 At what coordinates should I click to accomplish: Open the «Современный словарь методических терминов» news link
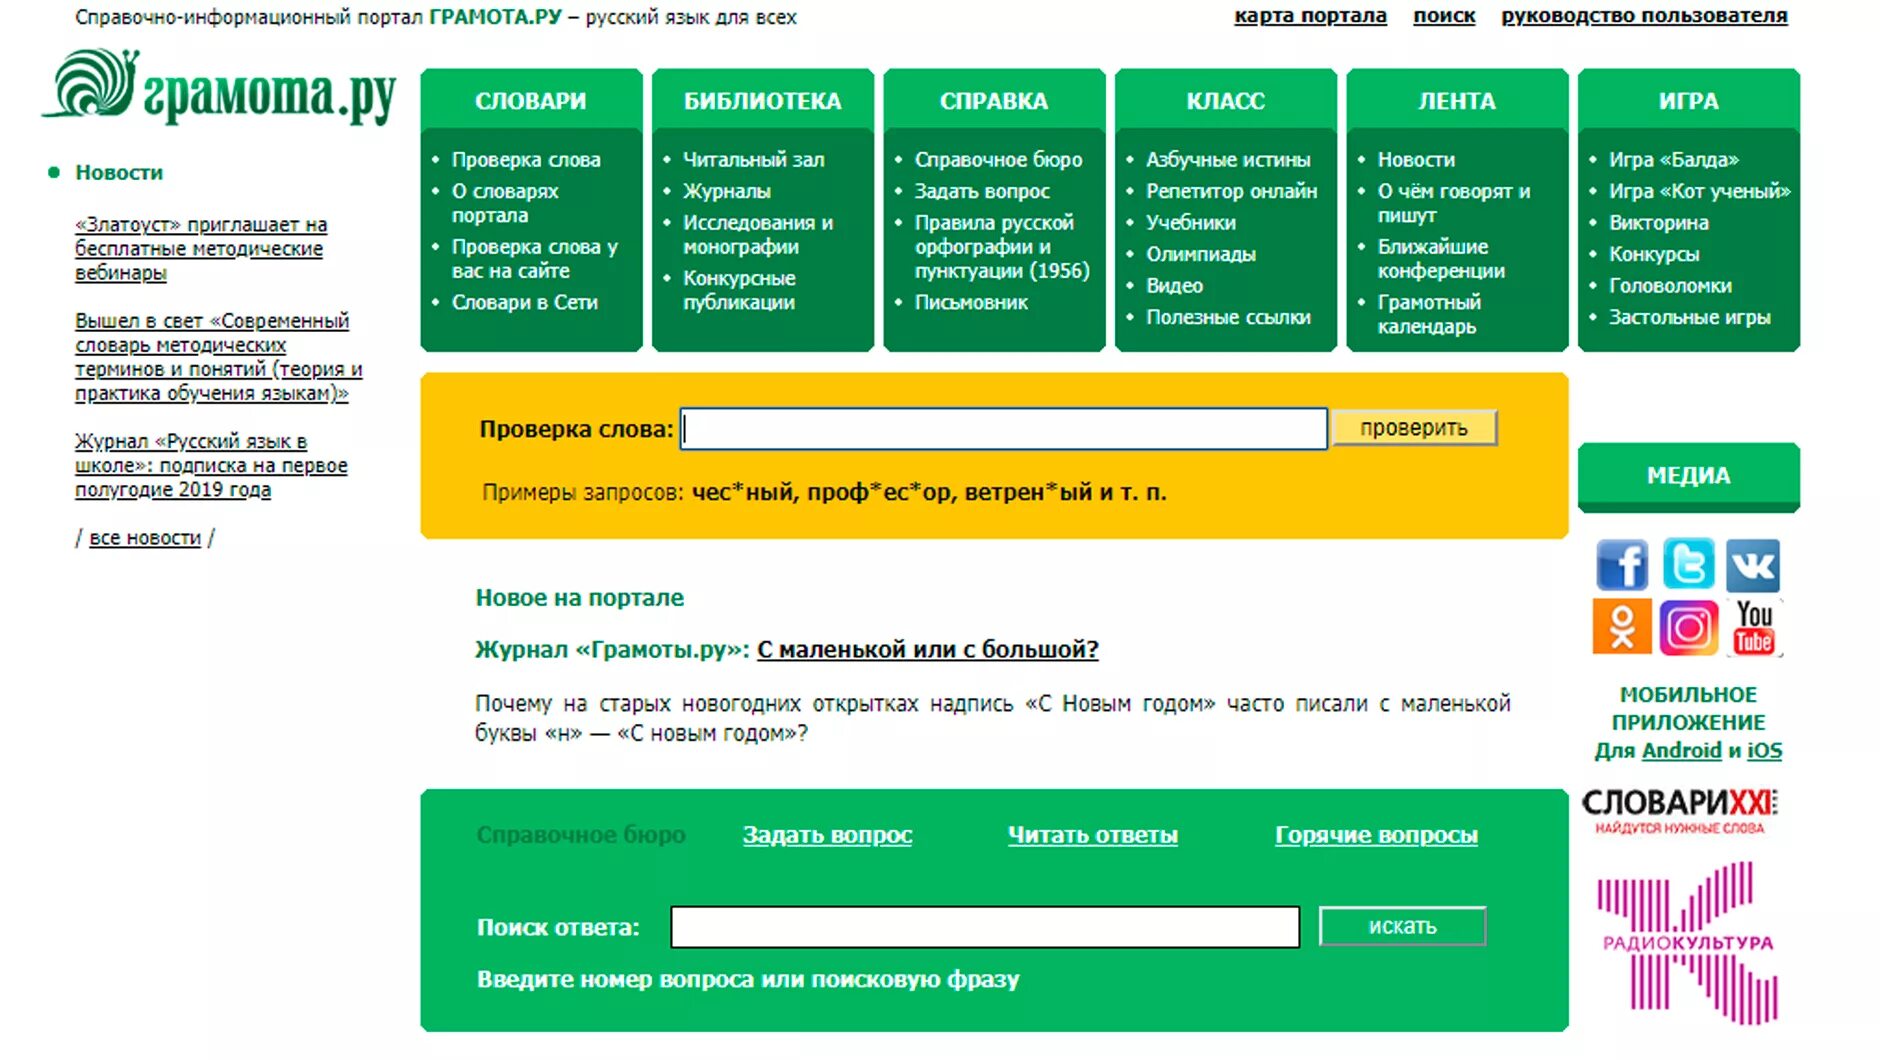[x=218, y=357]
